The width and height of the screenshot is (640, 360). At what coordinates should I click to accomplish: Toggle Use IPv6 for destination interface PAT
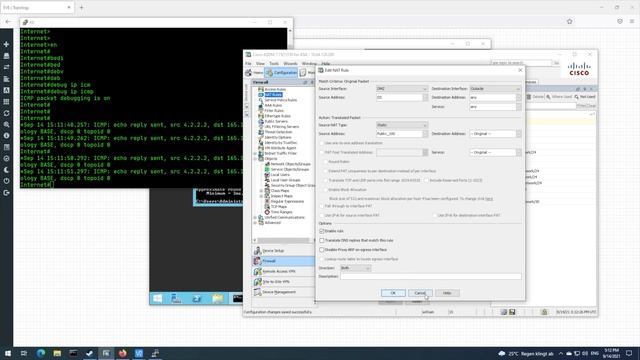pyautogui.click(x=435, y=215)
